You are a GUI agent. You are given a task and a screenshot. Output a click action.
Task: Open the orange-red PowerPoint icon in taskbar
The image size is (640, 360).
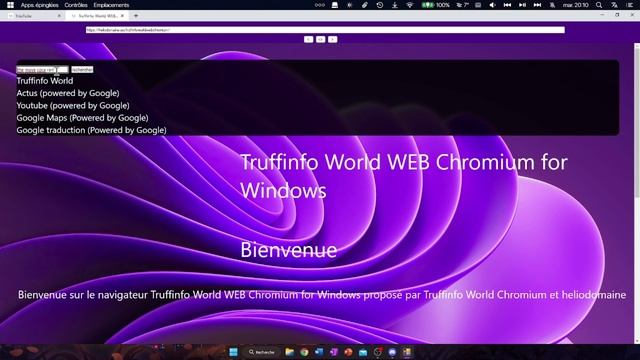[348, 352]
